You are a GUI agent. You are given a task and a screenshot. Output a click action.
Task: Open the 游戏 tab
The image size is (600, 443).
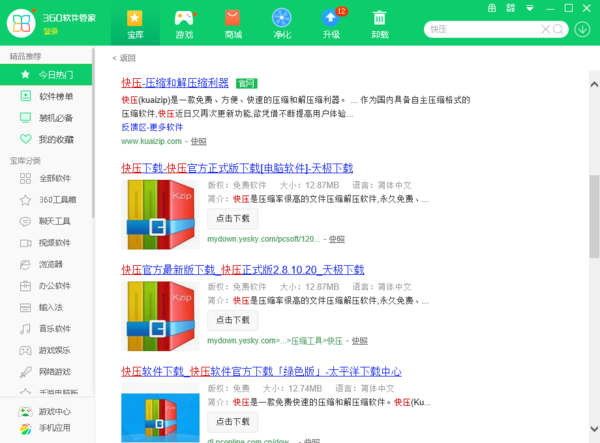tap(184, 24)
